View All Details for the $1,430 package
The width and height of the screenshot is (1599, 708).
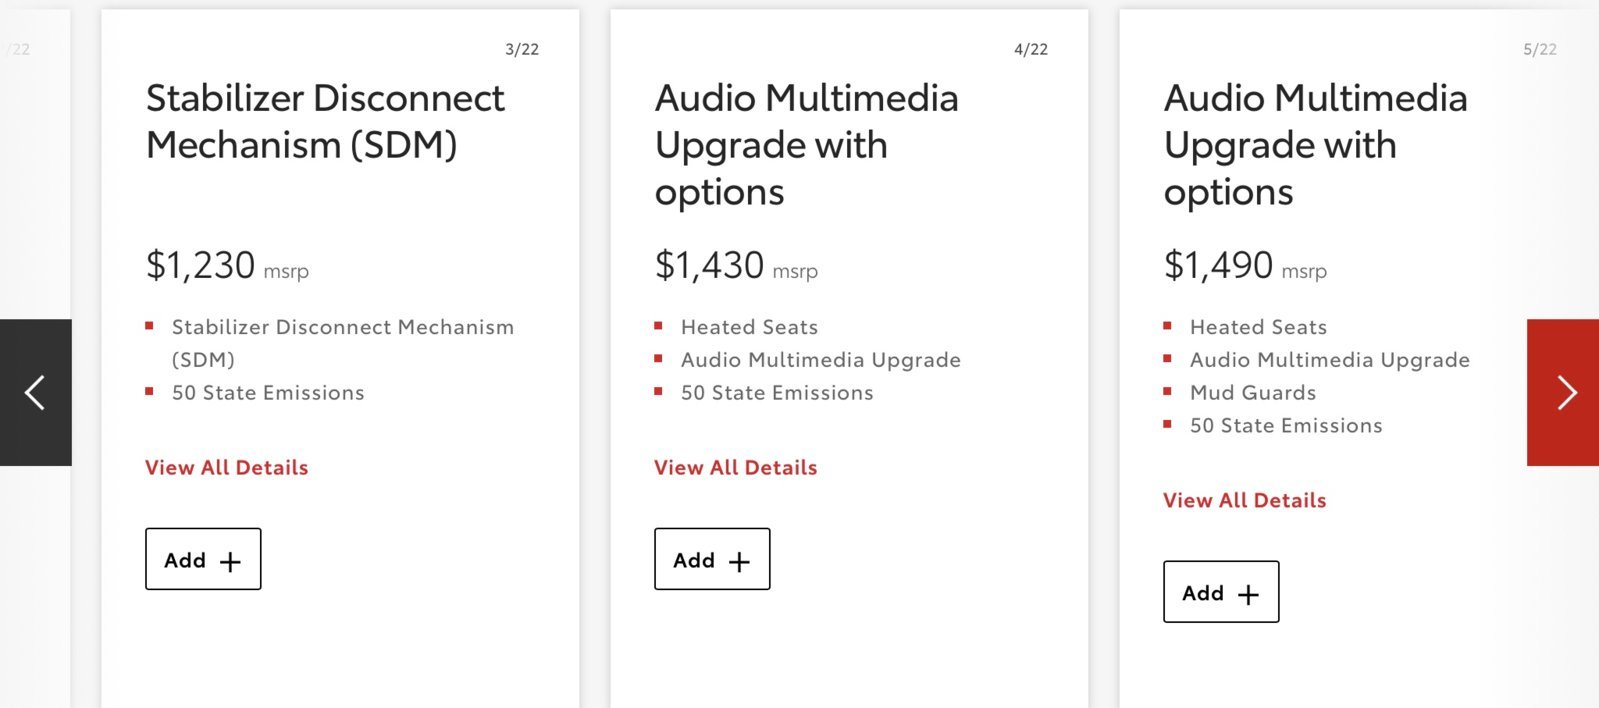coord(736,467)
